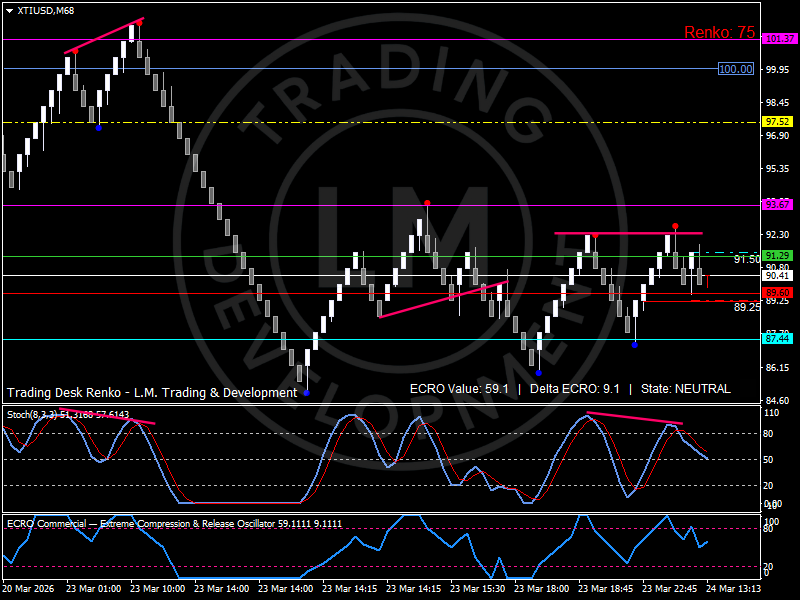800x600 pixels.
Task: Open the XTIUSD,M68 symbol dropdown arrow
Action: 10,11
